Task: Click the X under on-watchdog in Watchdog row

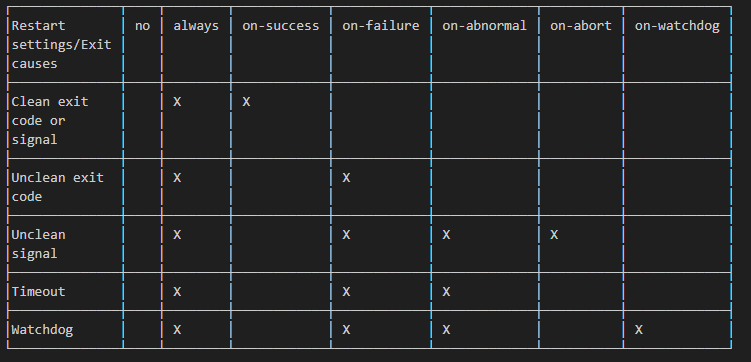Action: tap(639, 330)
